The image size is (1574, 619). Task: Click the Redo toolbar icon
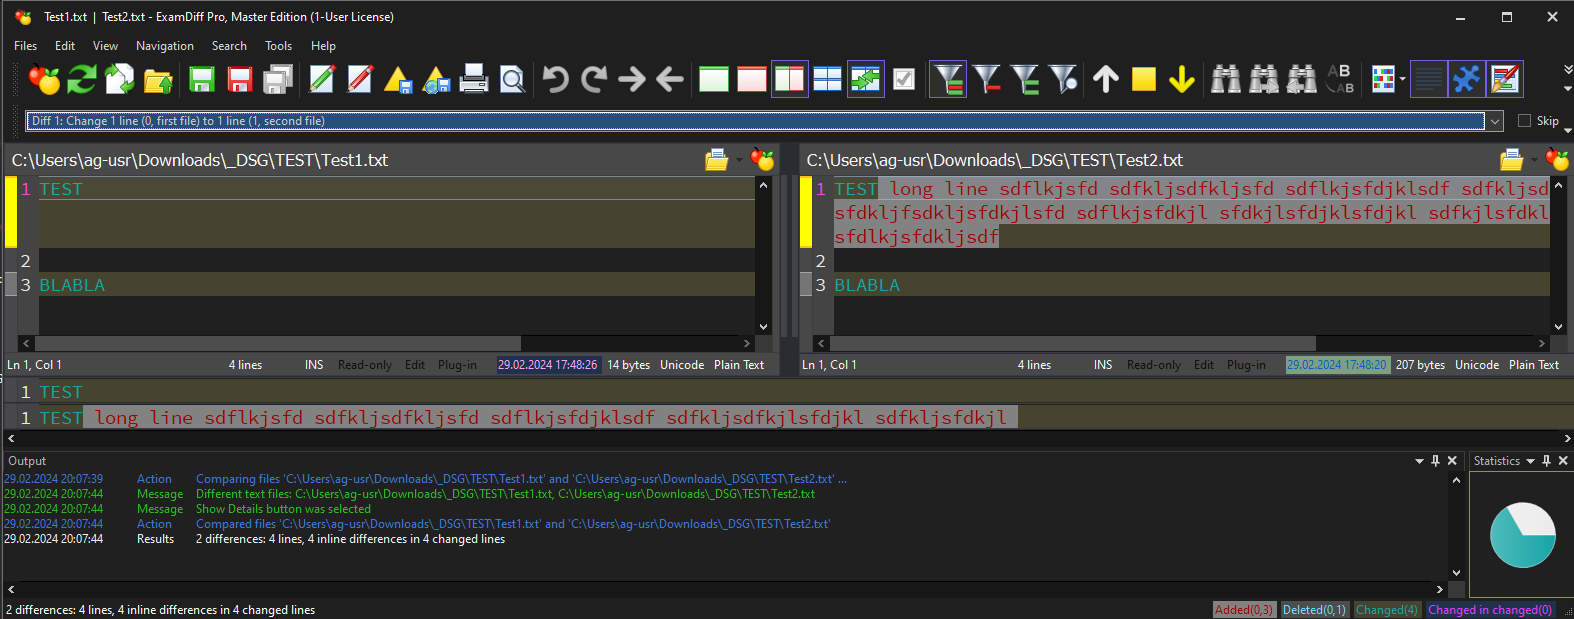tap(594, 79)
